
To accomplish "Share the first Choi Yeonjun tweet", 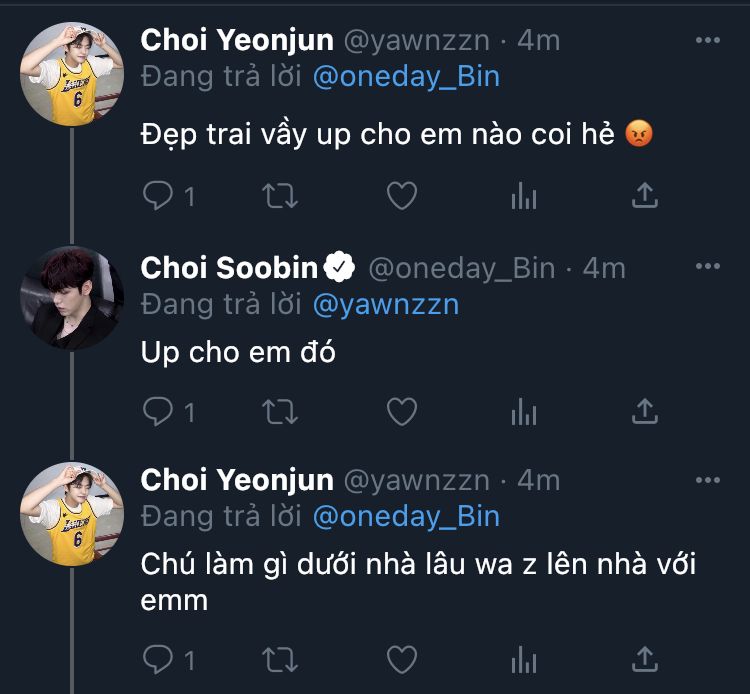I will pos(645,196).
